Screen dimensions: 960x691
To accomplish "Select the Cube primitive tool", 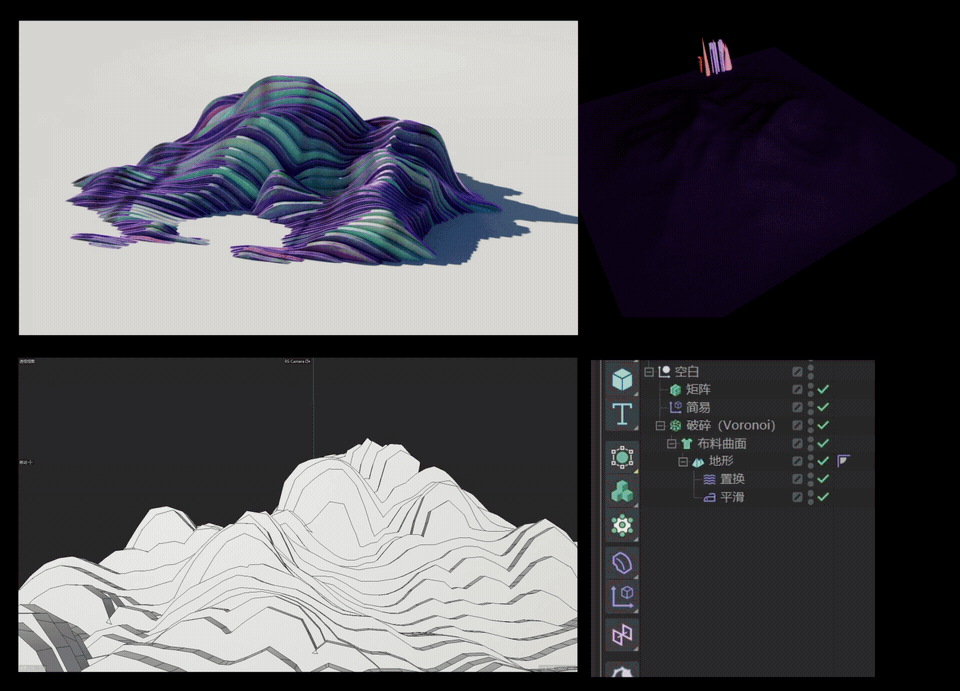I will (x=622, y=379).
